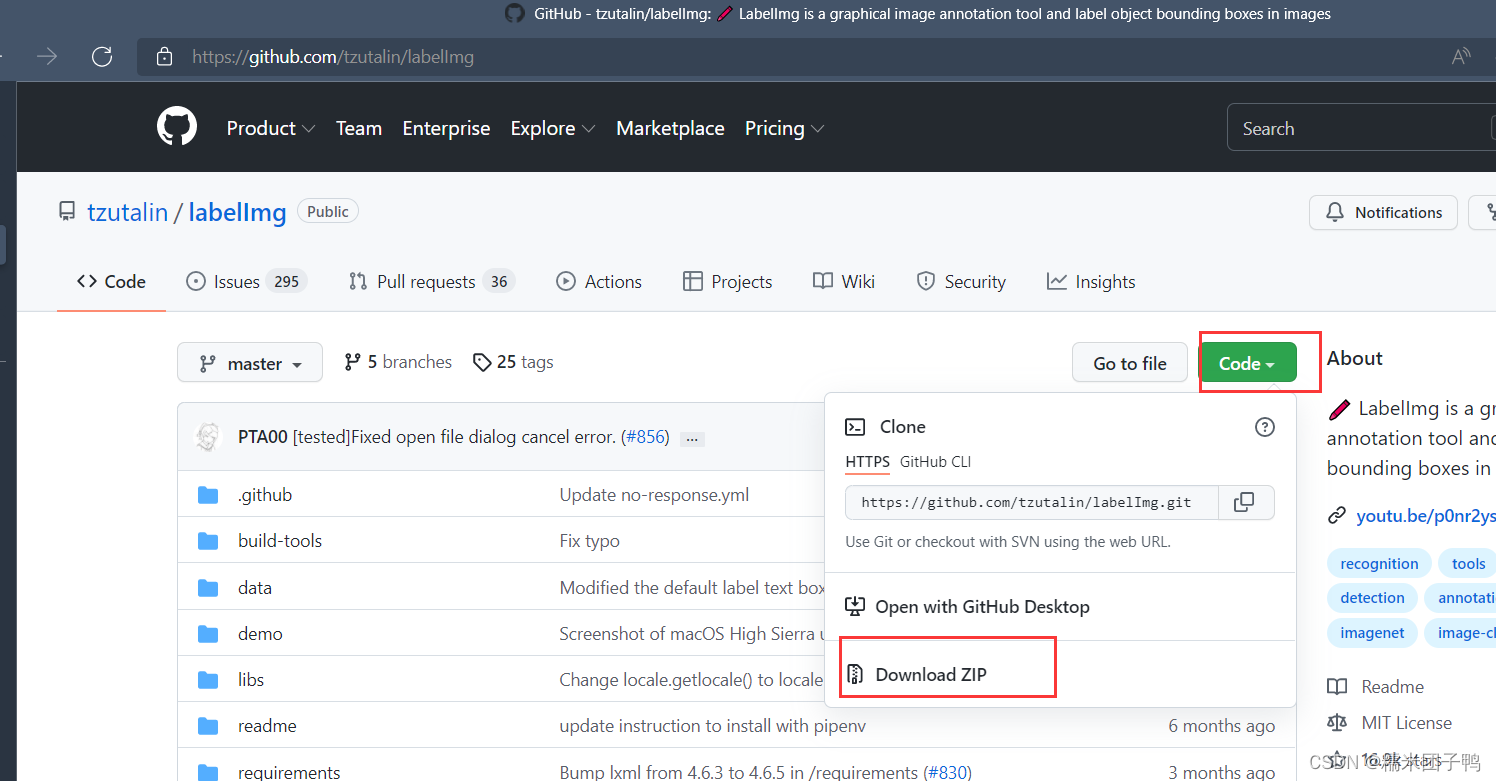
Task: Click 'update instruction to install with pipenv'
Action: (x=713, y=726)
